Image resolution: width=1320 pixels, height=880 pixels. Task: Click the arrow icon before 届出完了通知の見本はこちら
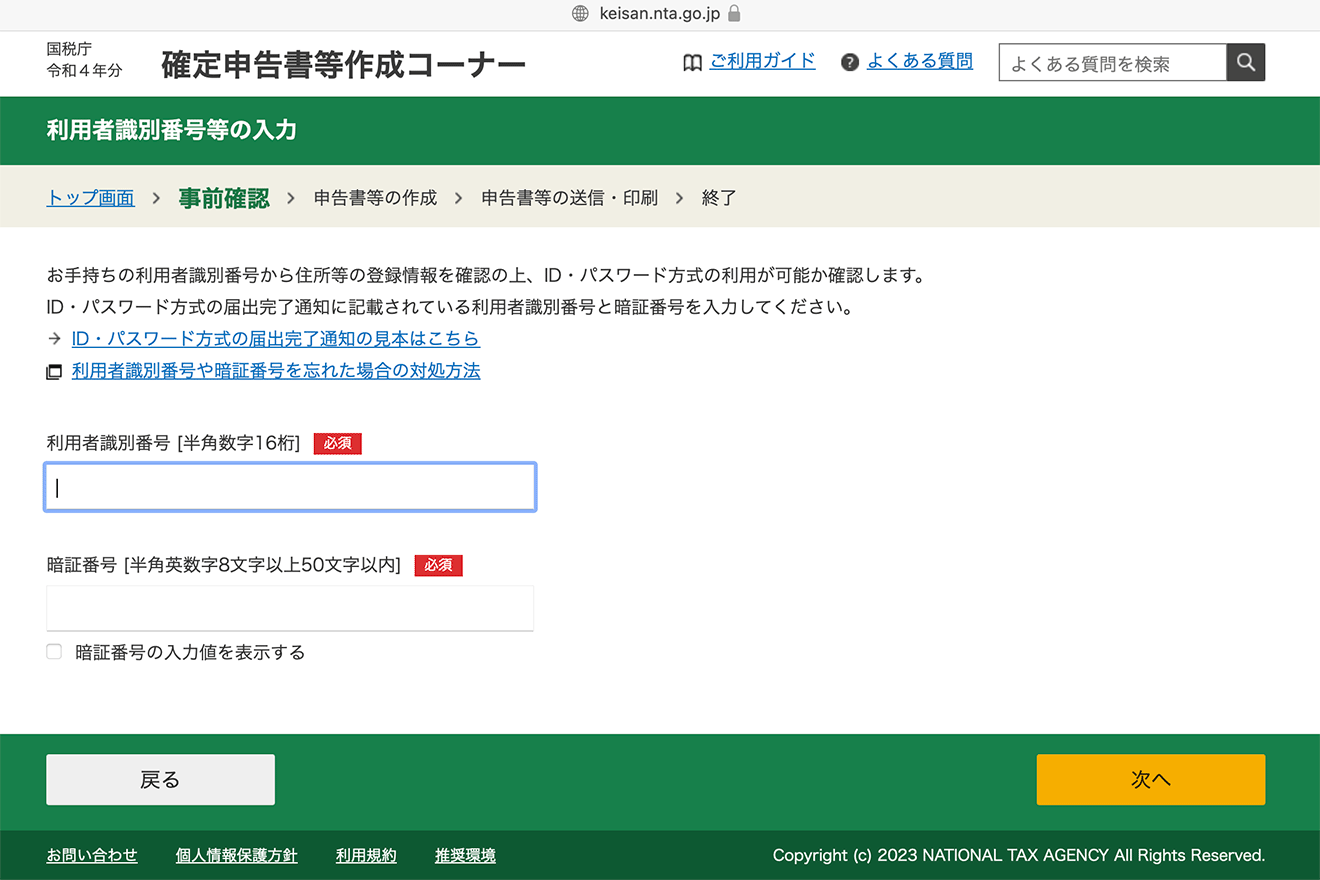(x=54, y=338)
